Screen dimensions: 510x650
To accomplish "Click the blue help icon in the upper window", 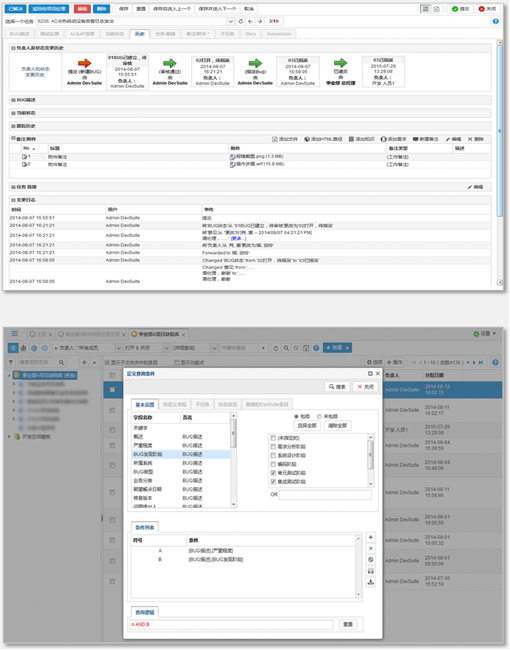I will (495, 21).
